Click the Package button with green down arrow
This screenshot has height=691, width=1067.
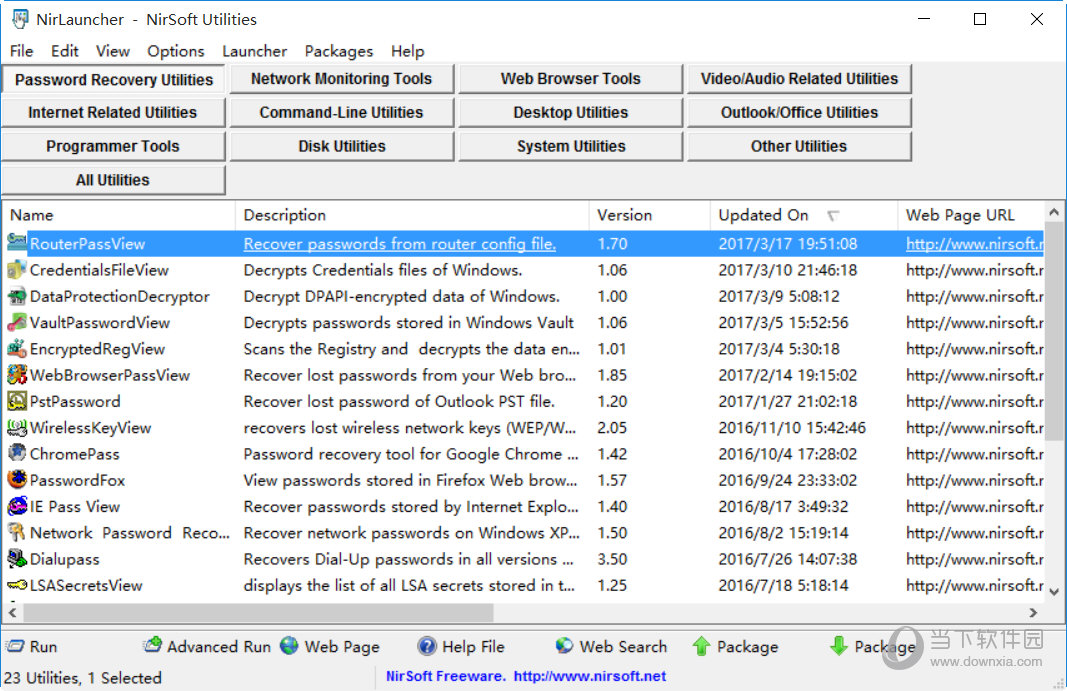pos(872,646)
